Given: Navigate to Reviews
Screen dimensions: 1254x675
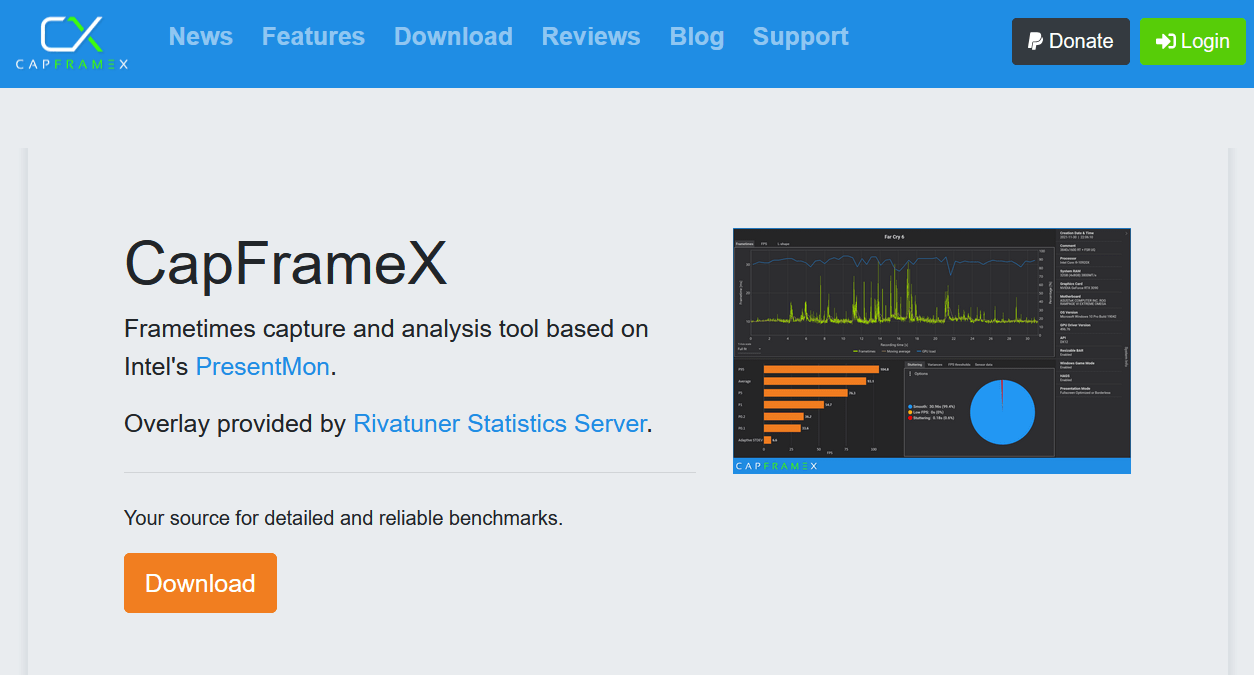Looking at the screenshot, I should pyautogui.click(x=591, y=37).
